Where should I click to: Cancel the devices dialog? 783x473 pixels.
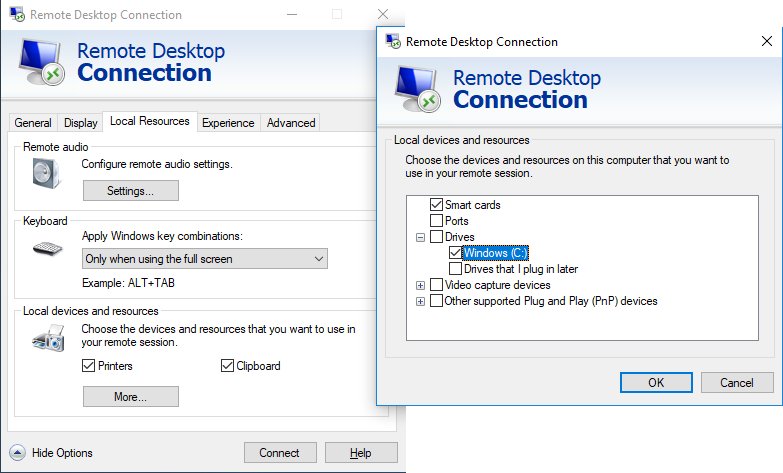pyautogui.click(x=737, y=383)
